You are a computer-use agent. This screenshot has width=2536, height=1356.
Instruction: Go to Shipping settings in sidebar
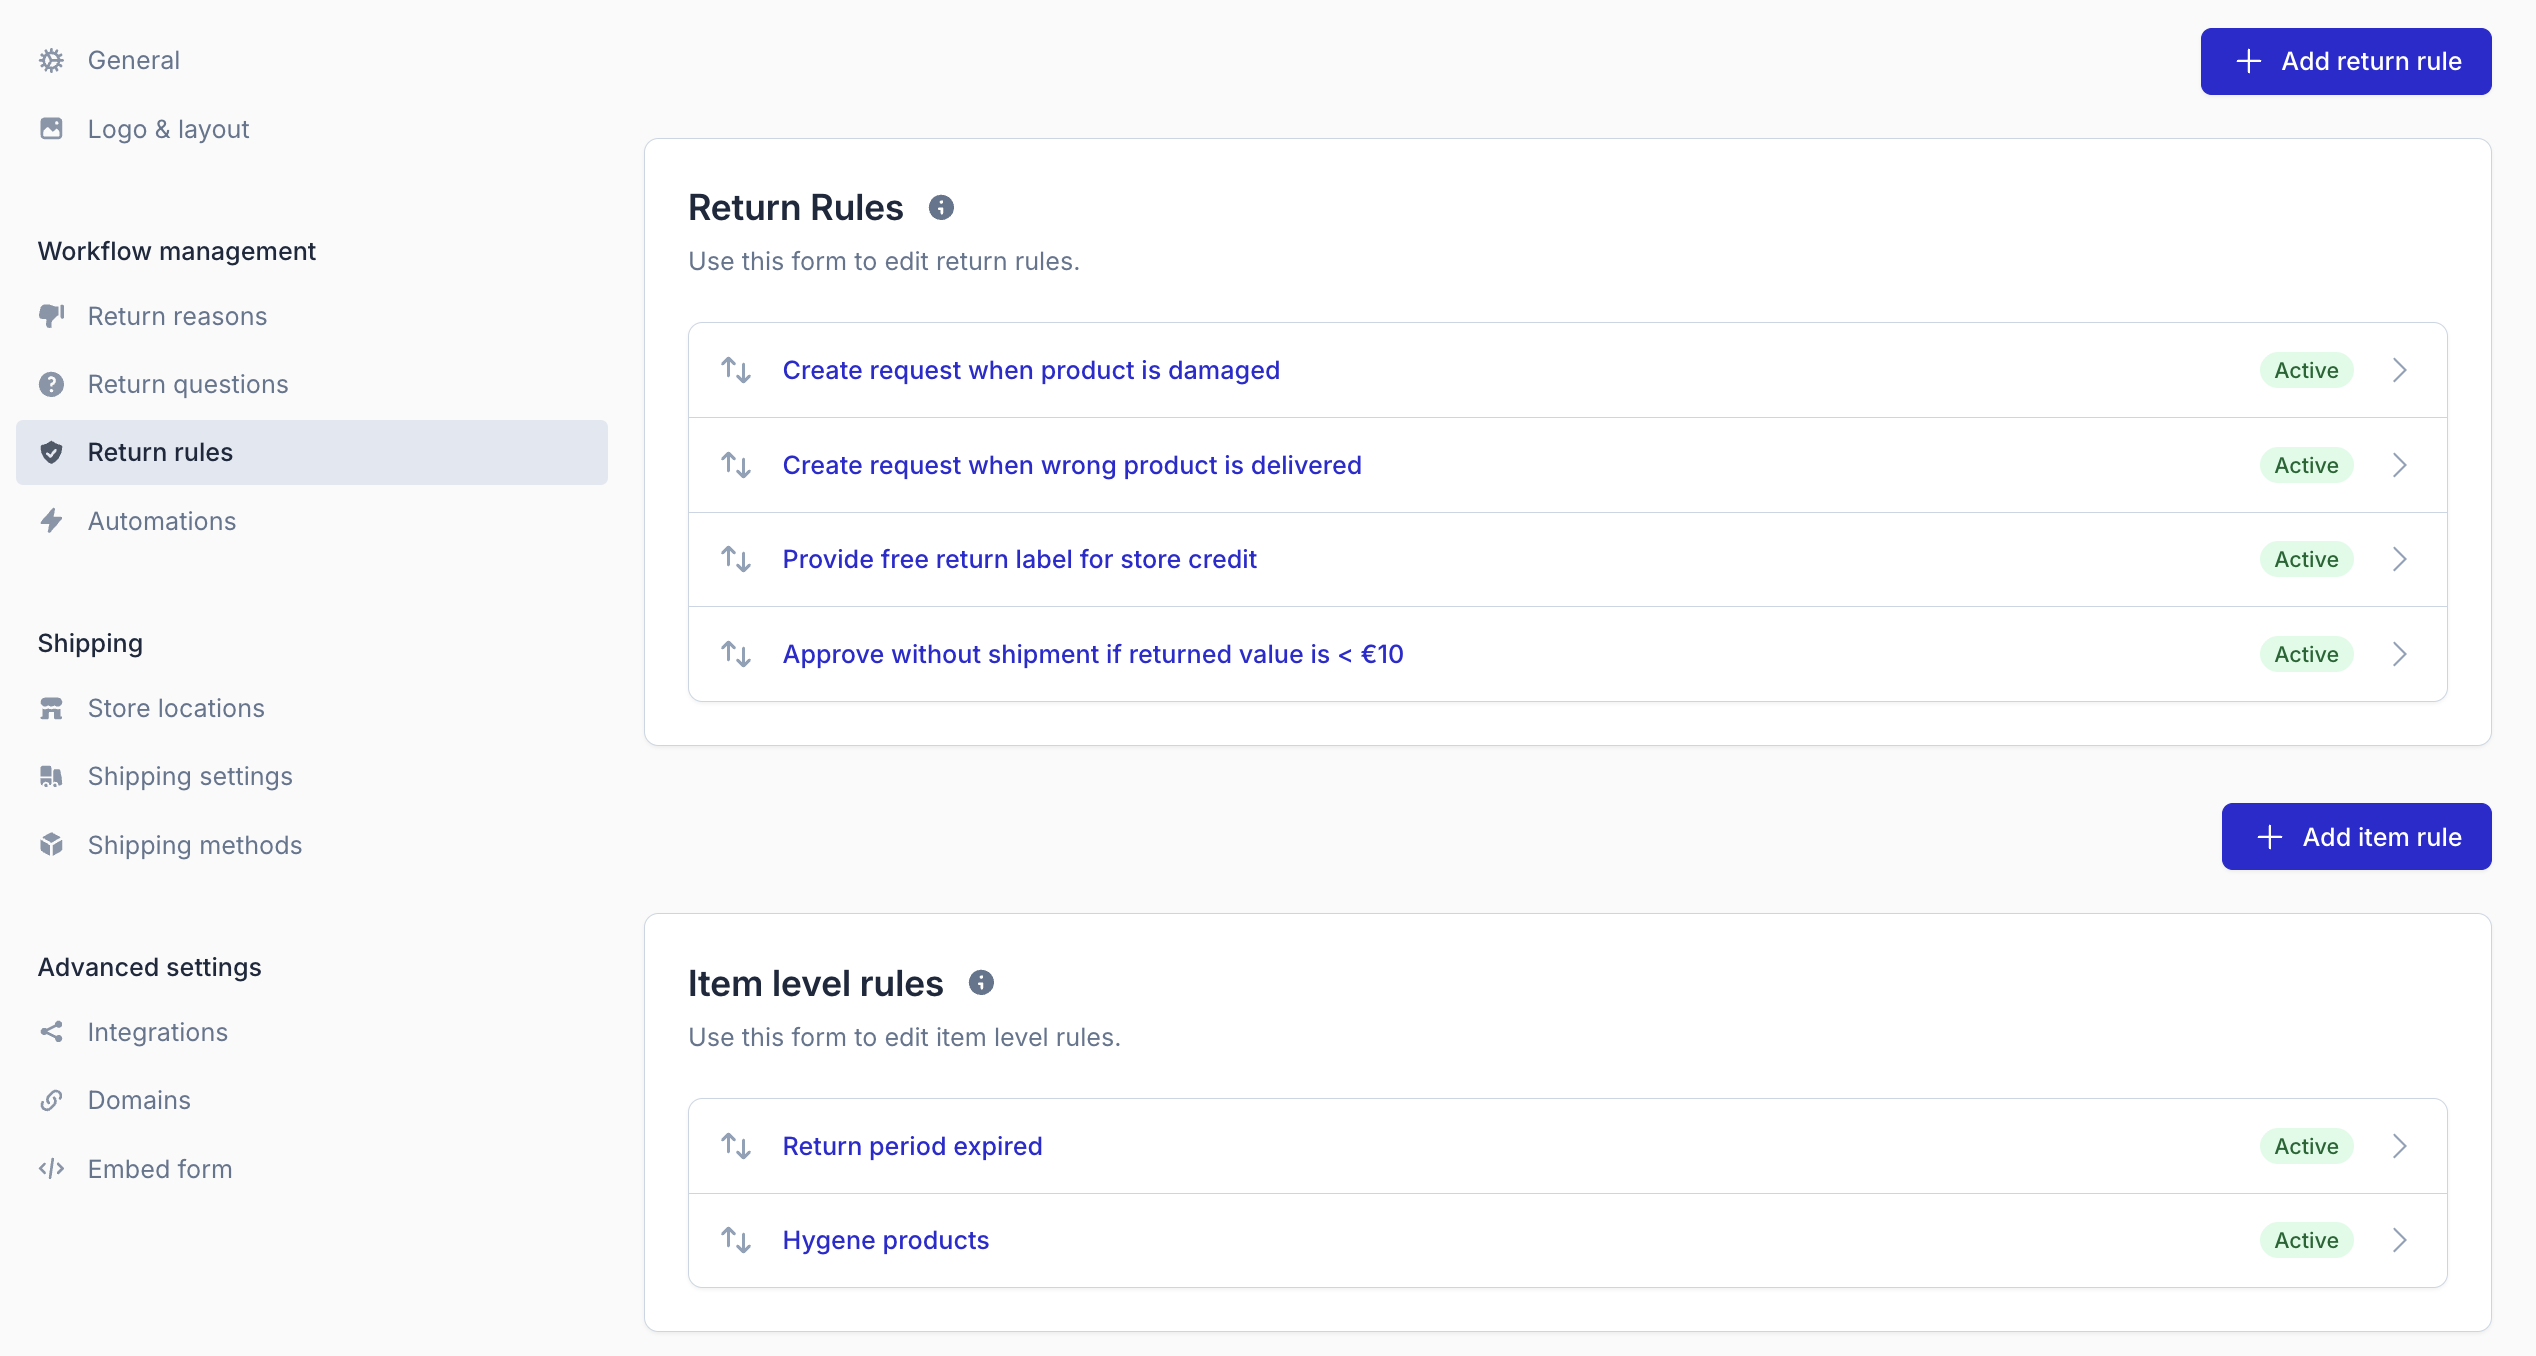click(190, 776)
